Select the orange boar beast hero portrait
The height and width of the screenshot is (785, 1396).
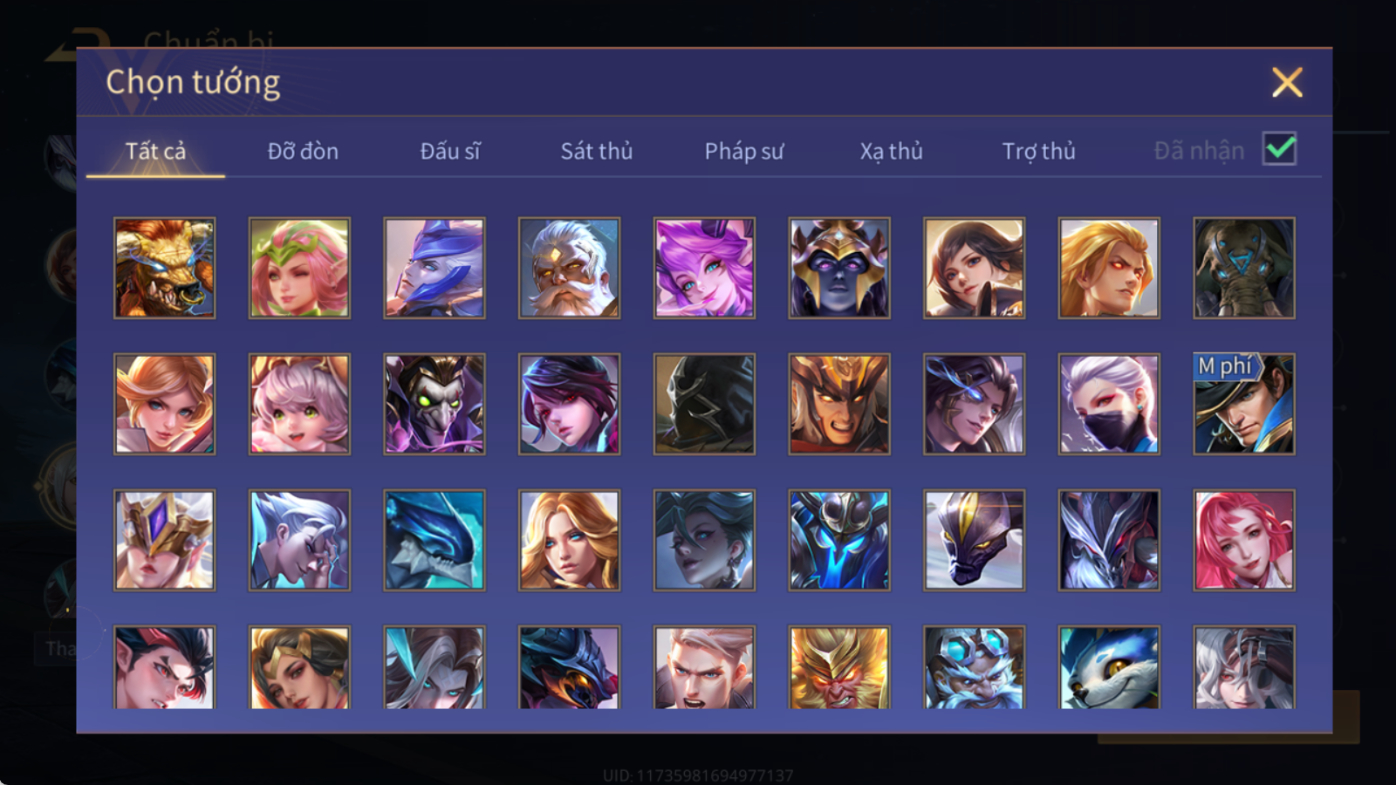[x=164, y=268]
